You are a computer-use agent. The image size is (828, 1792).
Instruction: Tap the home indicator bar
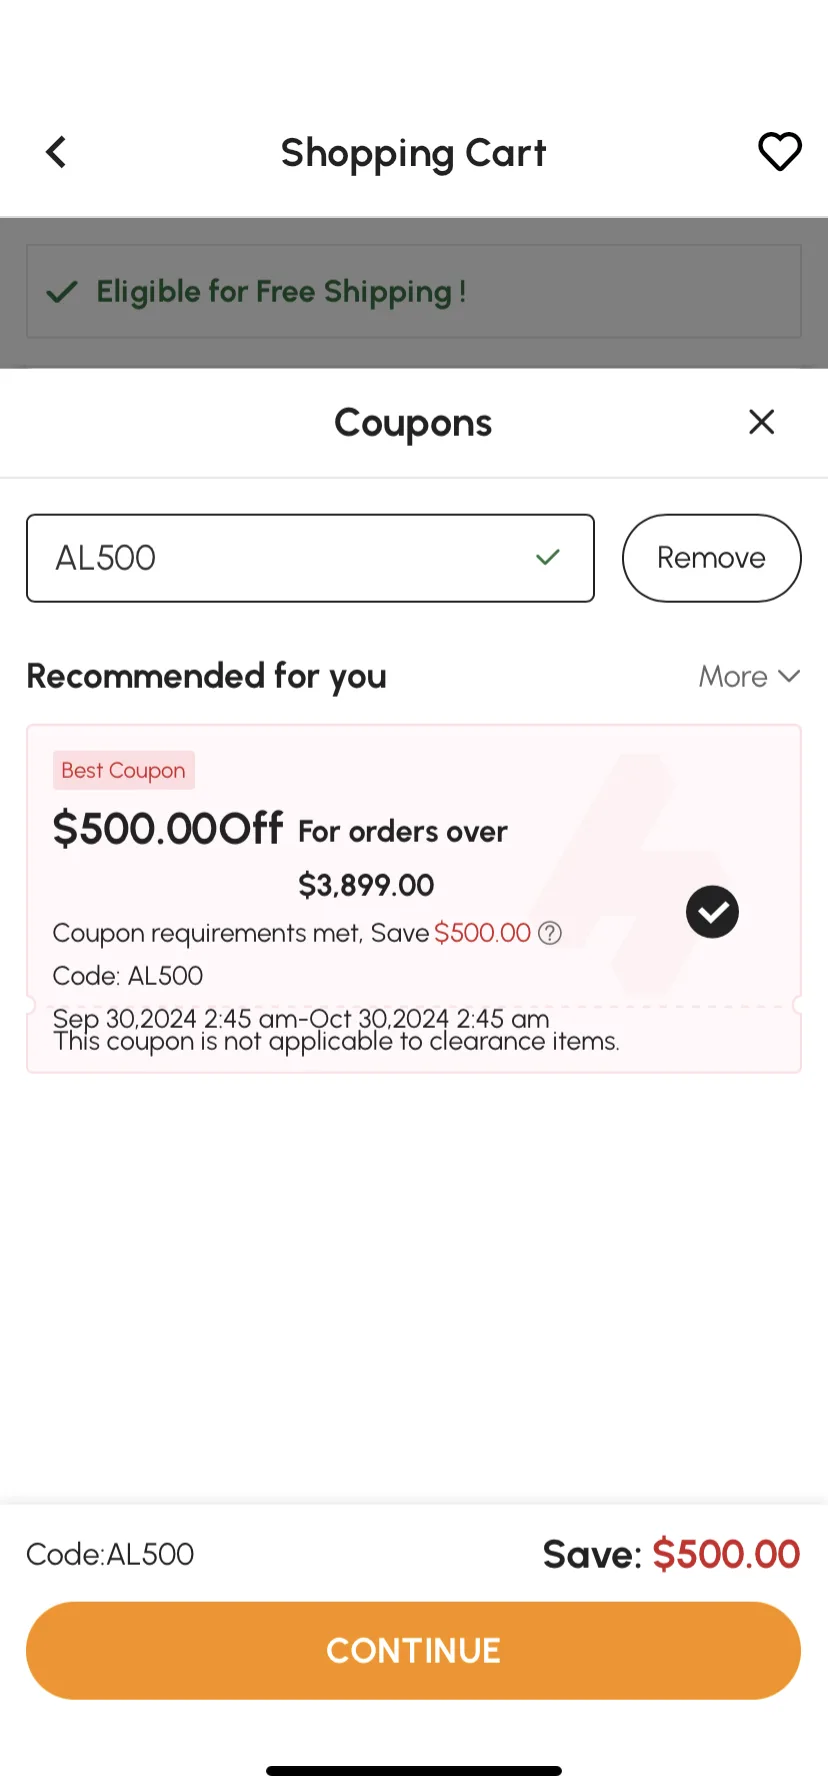(414, 1771)
